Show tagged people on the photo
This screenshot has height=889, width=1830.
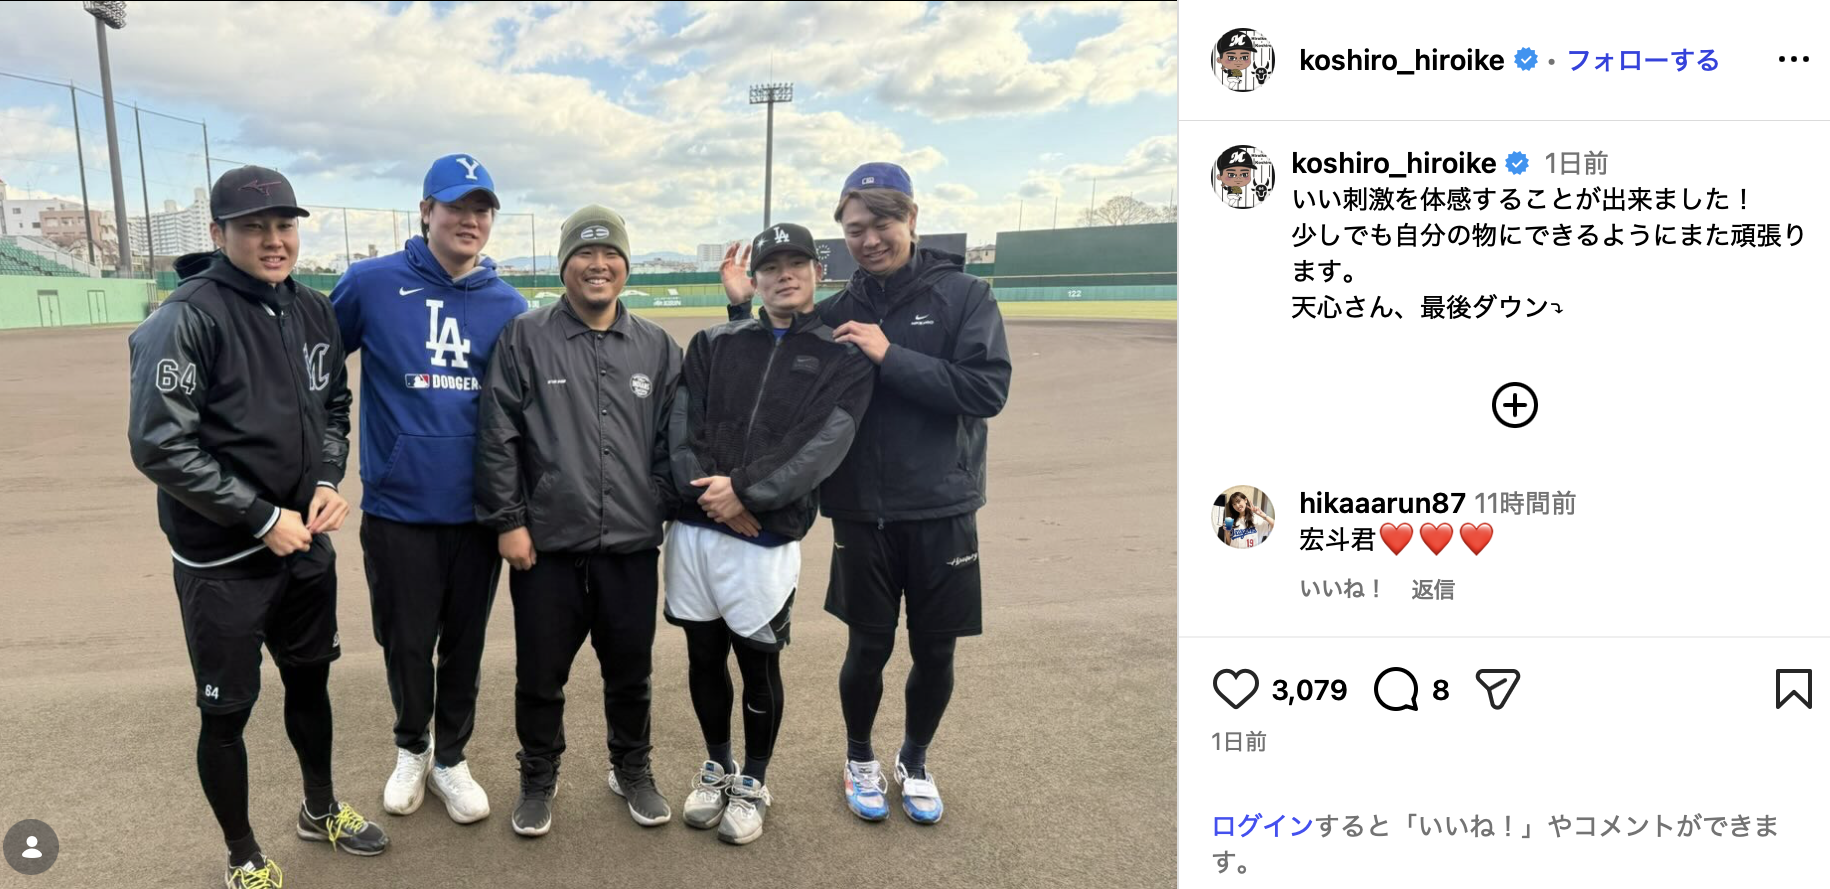tap(31, 847)
